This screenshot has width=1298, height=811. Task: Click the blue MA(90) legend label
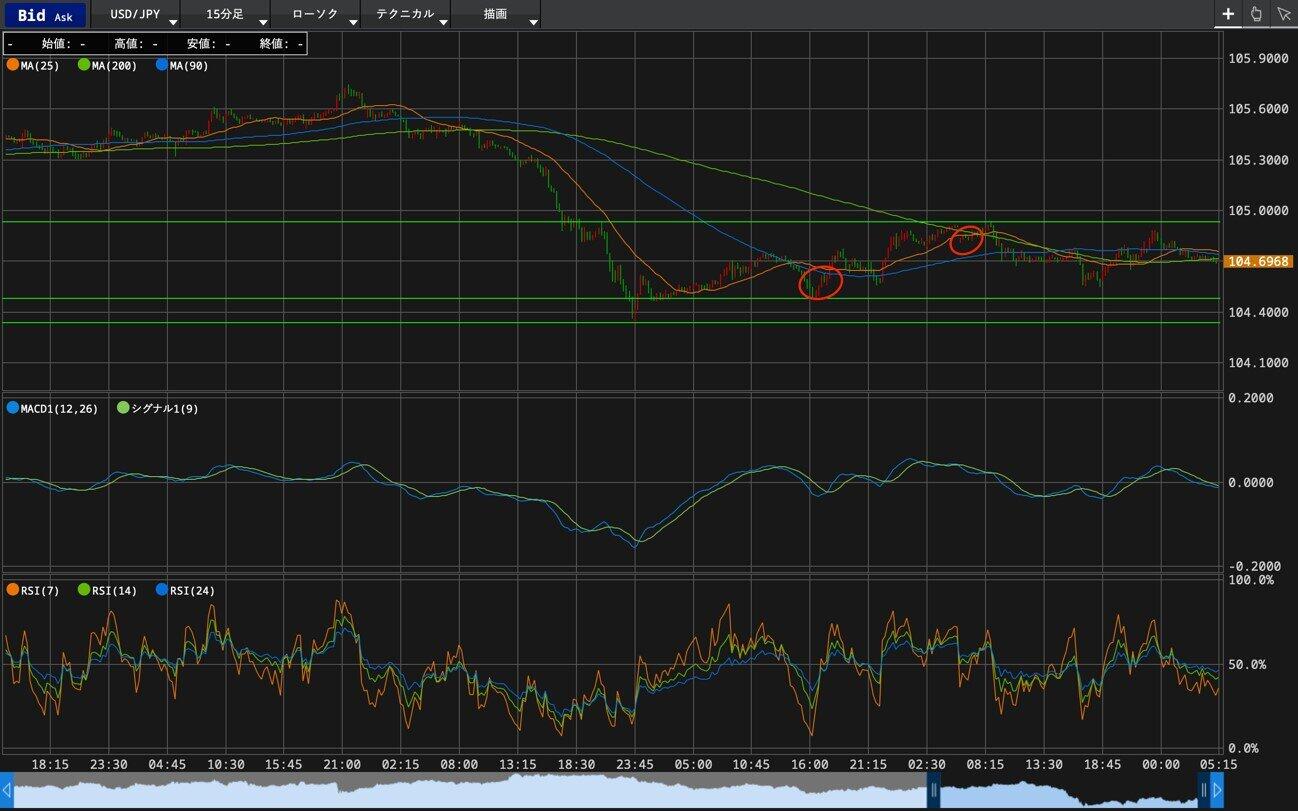(x=187, y=65)
